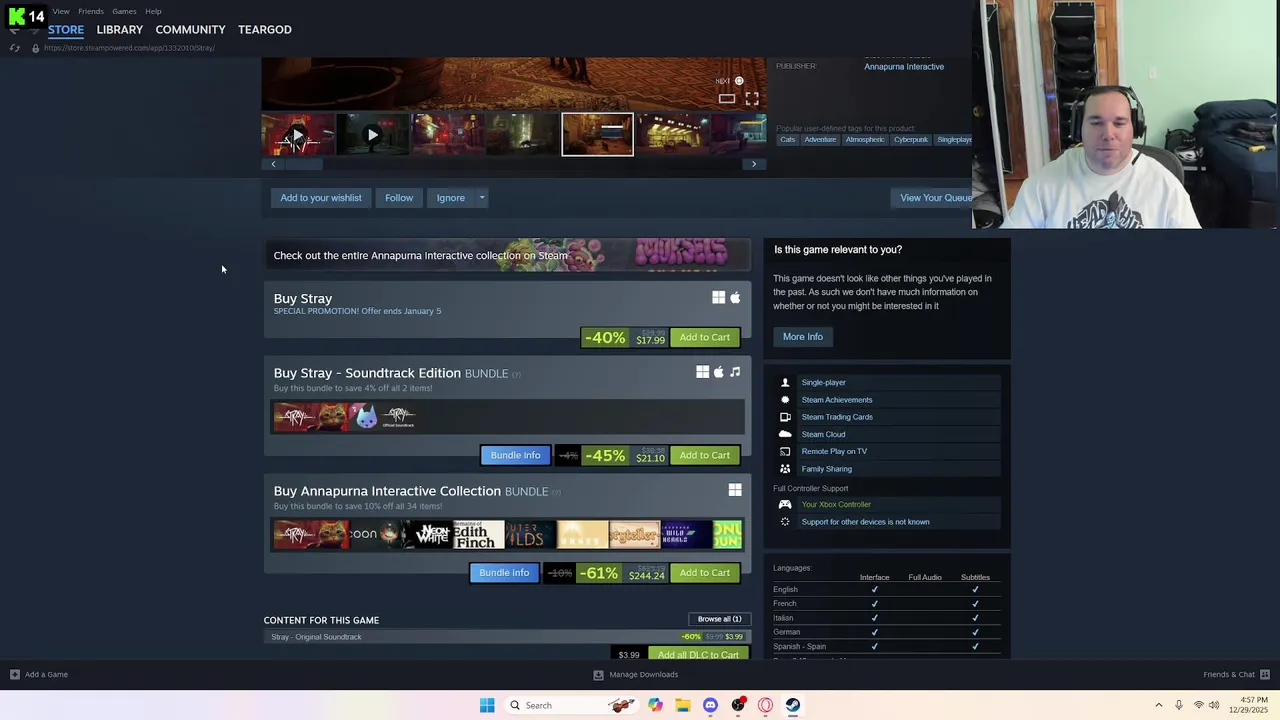The width and height of the screenshot is (1280, 720).
Task: Add Stray to your wishlist
Action: 321,198
